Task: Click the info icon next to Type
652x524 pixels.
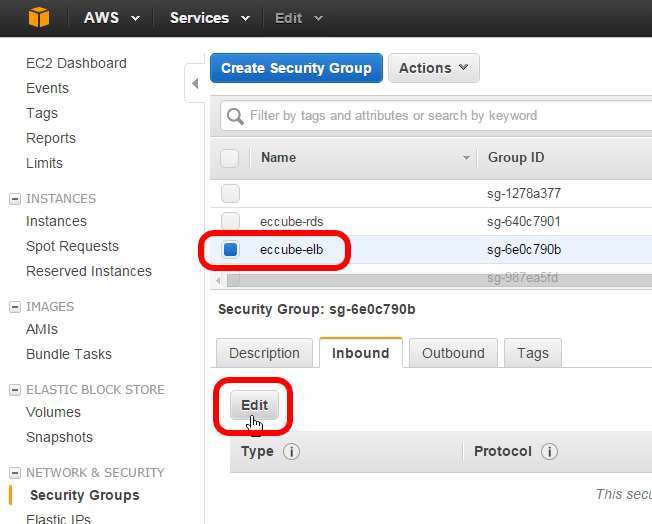Action: (x=291, y=452)
